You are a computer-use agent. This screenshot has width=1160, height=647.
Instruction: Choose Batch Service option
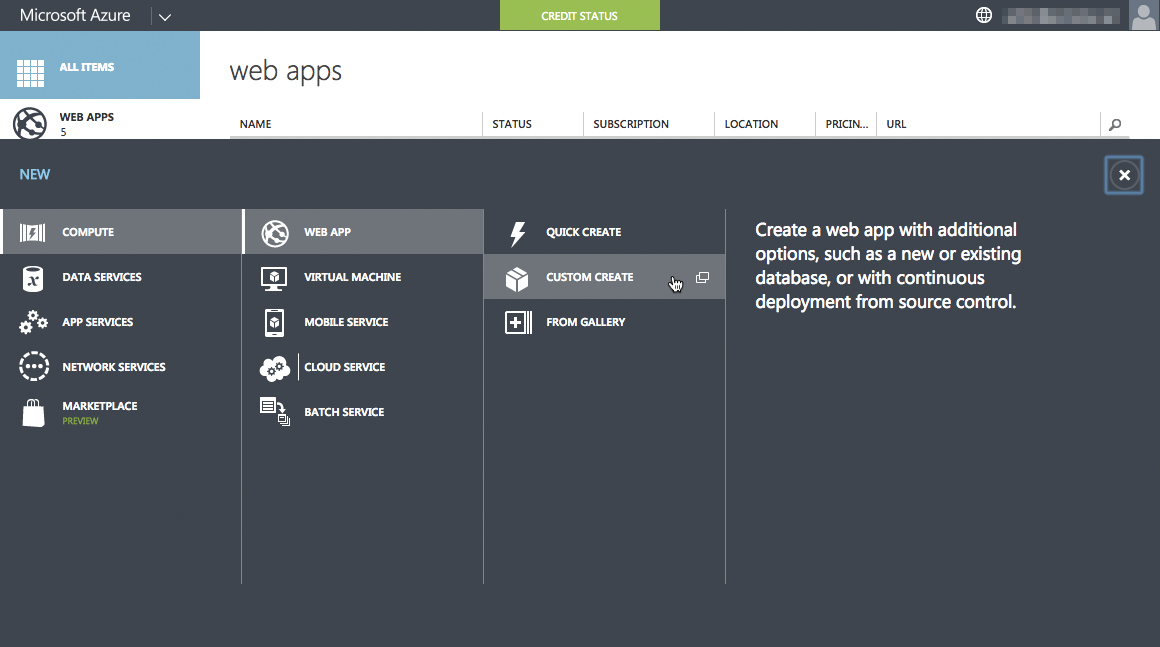(363, 413)
